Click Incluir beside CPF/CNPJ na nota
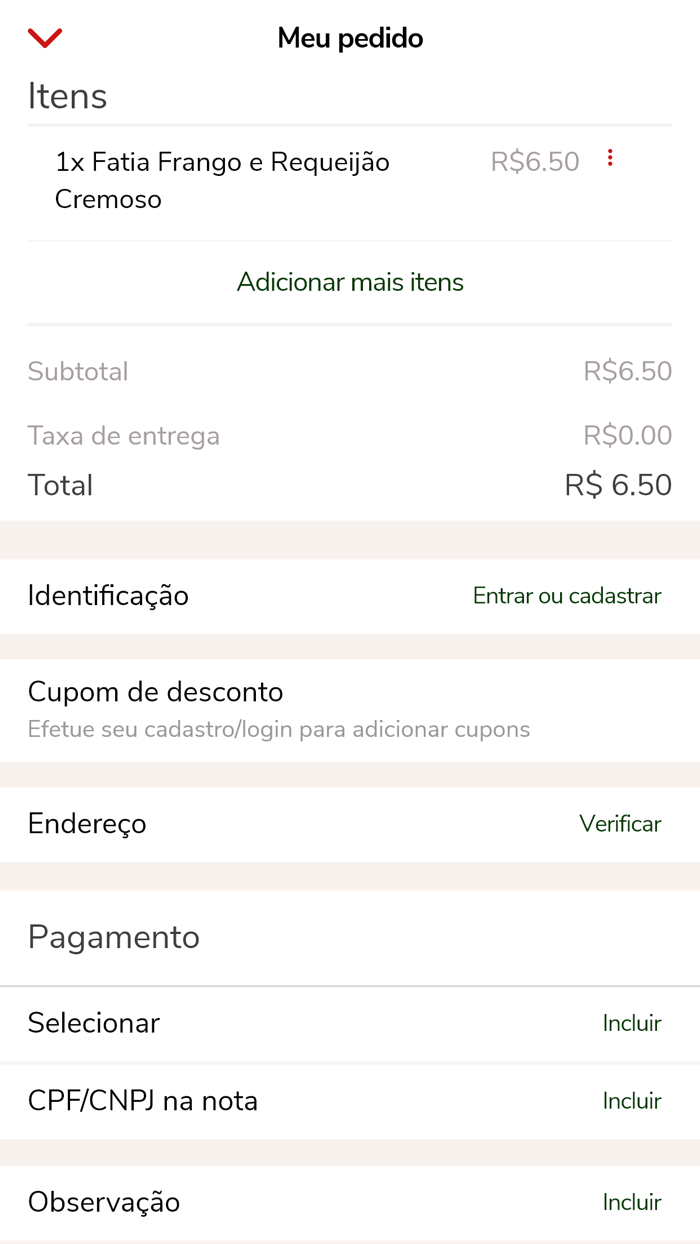 coord(631,1101)
